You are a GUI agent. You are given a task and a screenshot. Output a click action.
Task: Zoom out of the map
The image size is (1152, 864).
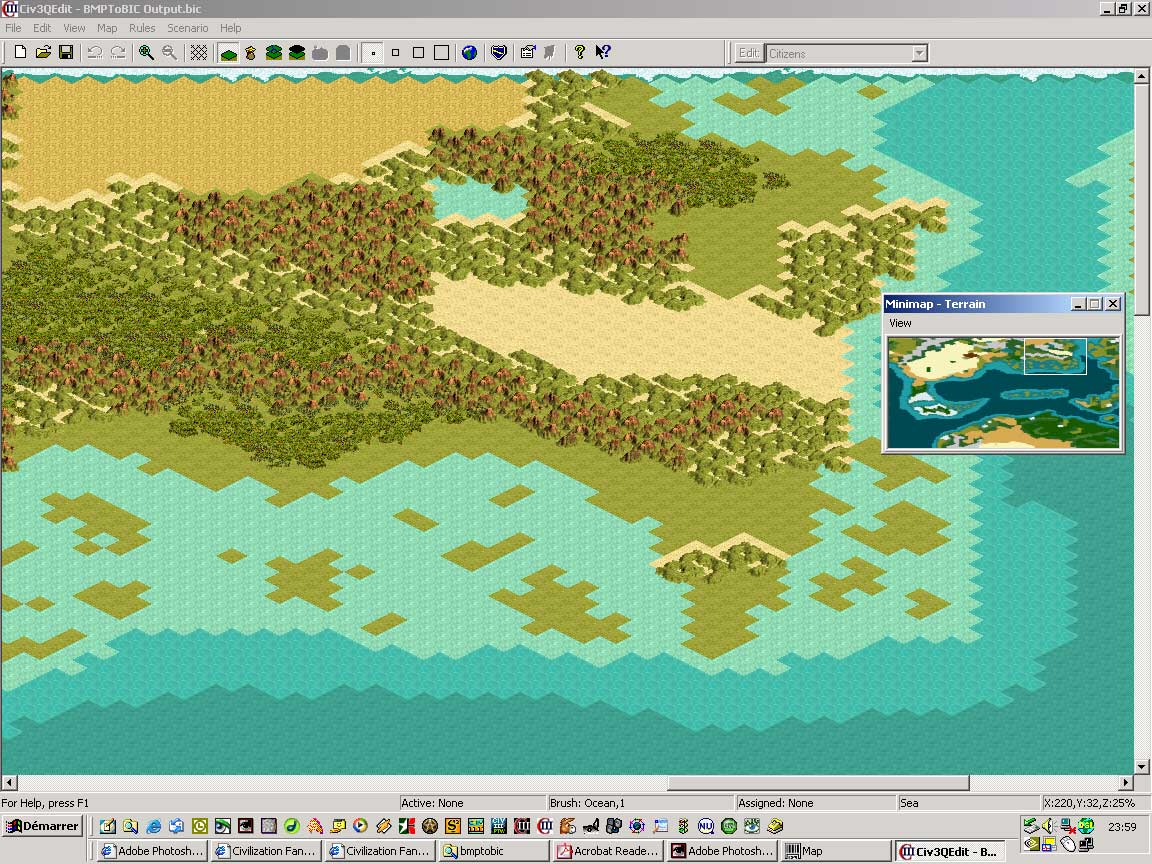(169, 52)
